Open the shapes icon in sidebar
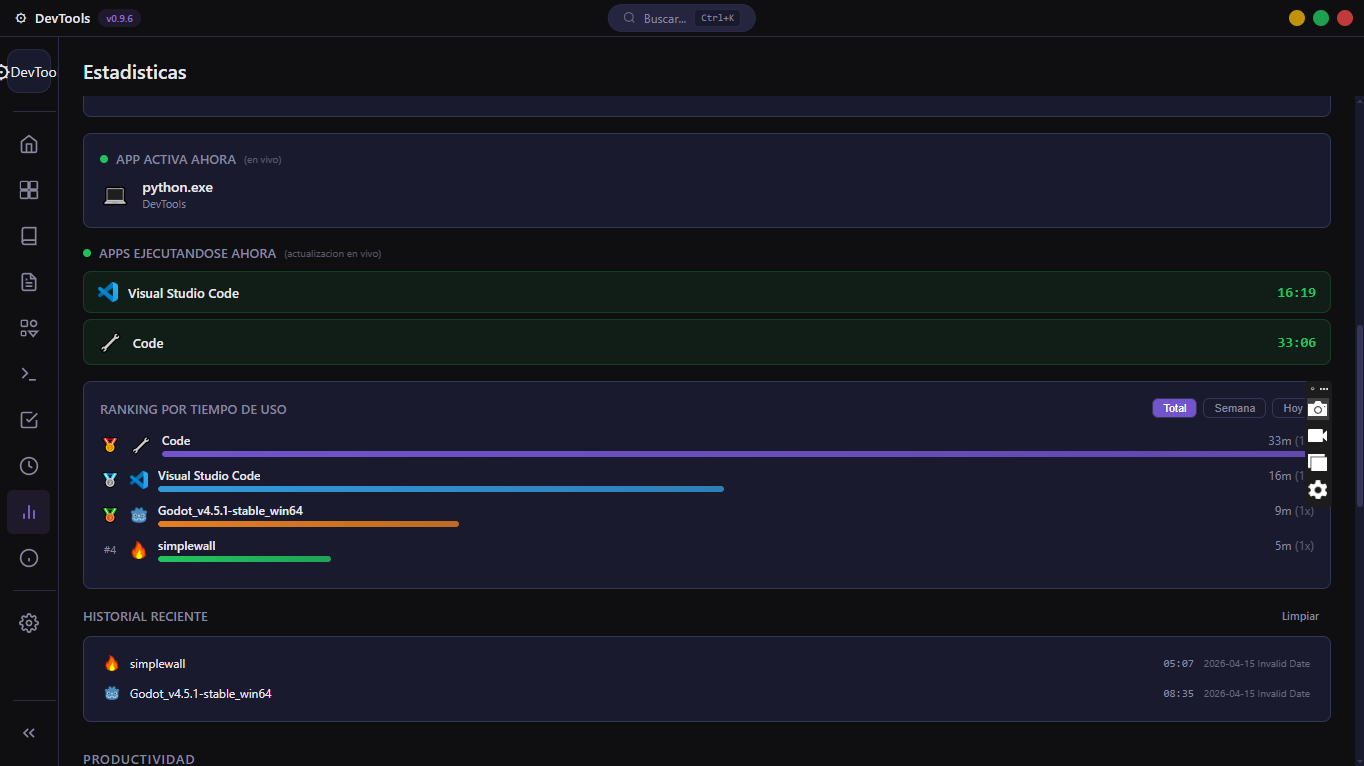Image resolution: width=1364 pixels, height=766 pixels. (x=29, y=328)
